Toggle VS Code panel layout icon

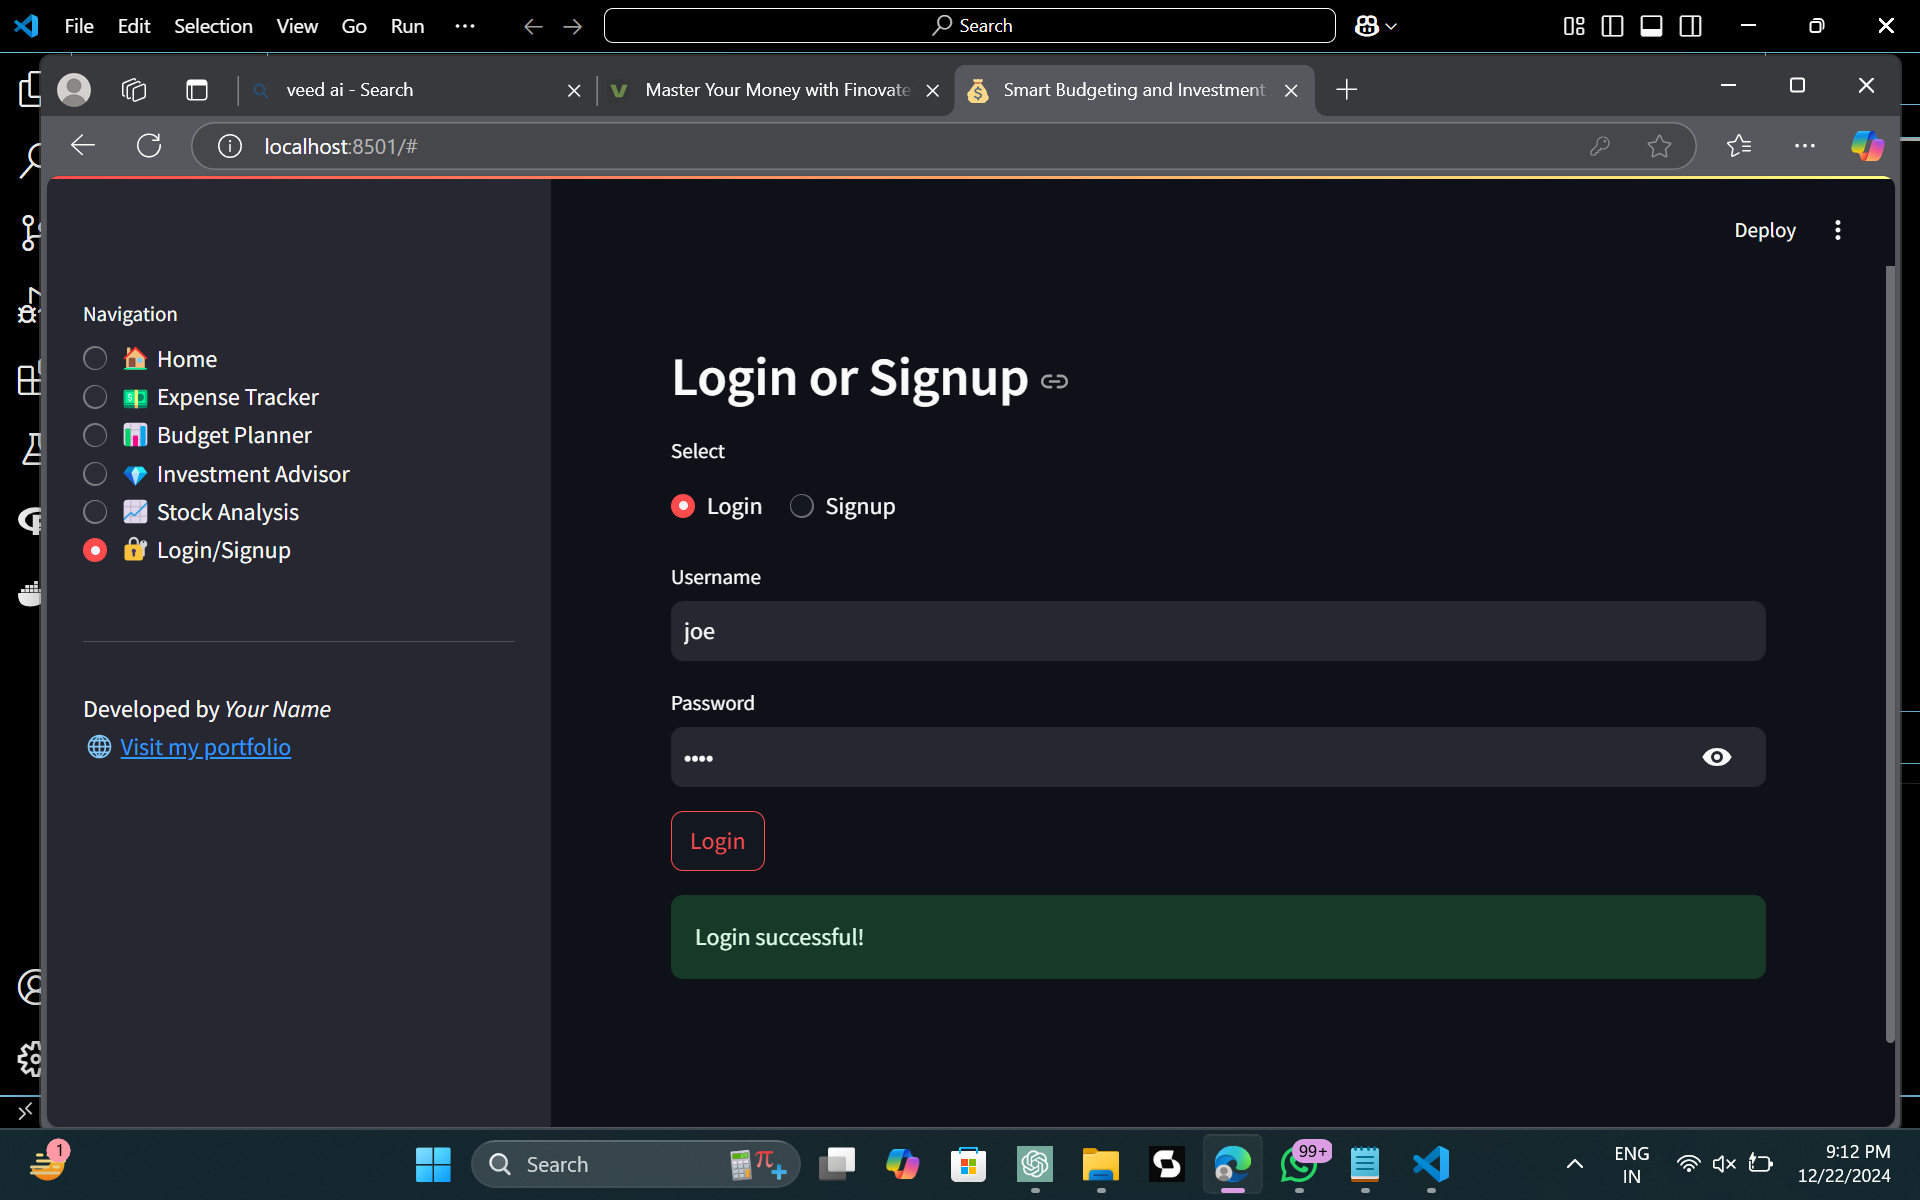1651,26
